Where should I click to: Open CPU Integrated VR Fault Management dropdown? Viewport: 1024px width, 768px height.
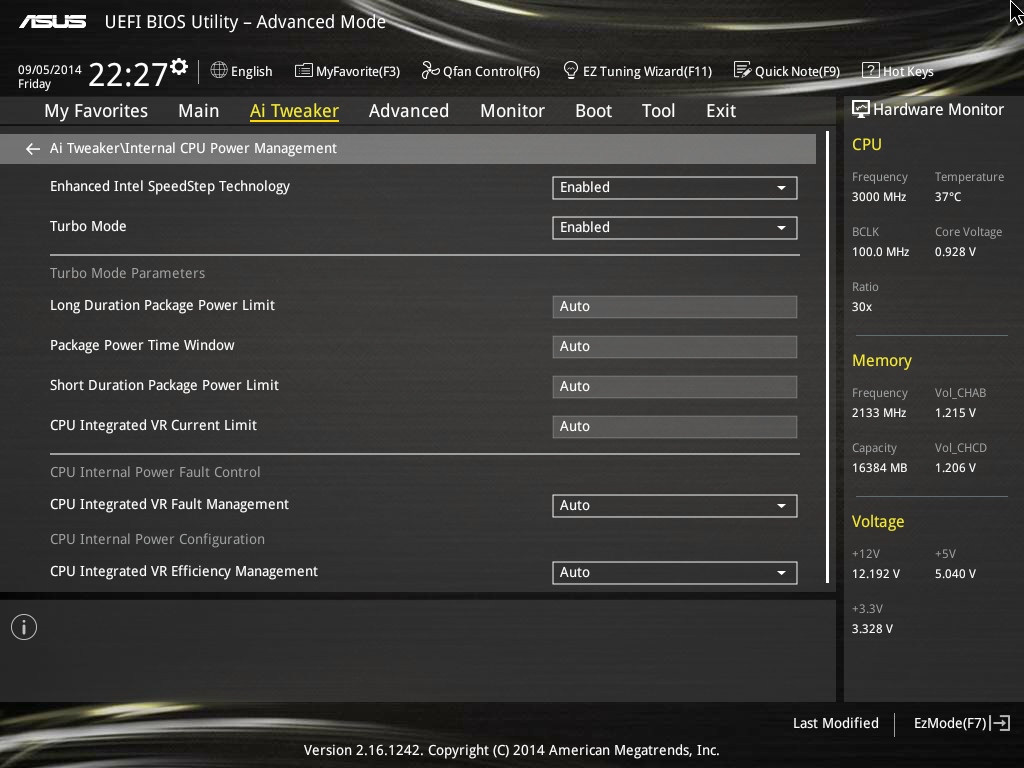675,505
